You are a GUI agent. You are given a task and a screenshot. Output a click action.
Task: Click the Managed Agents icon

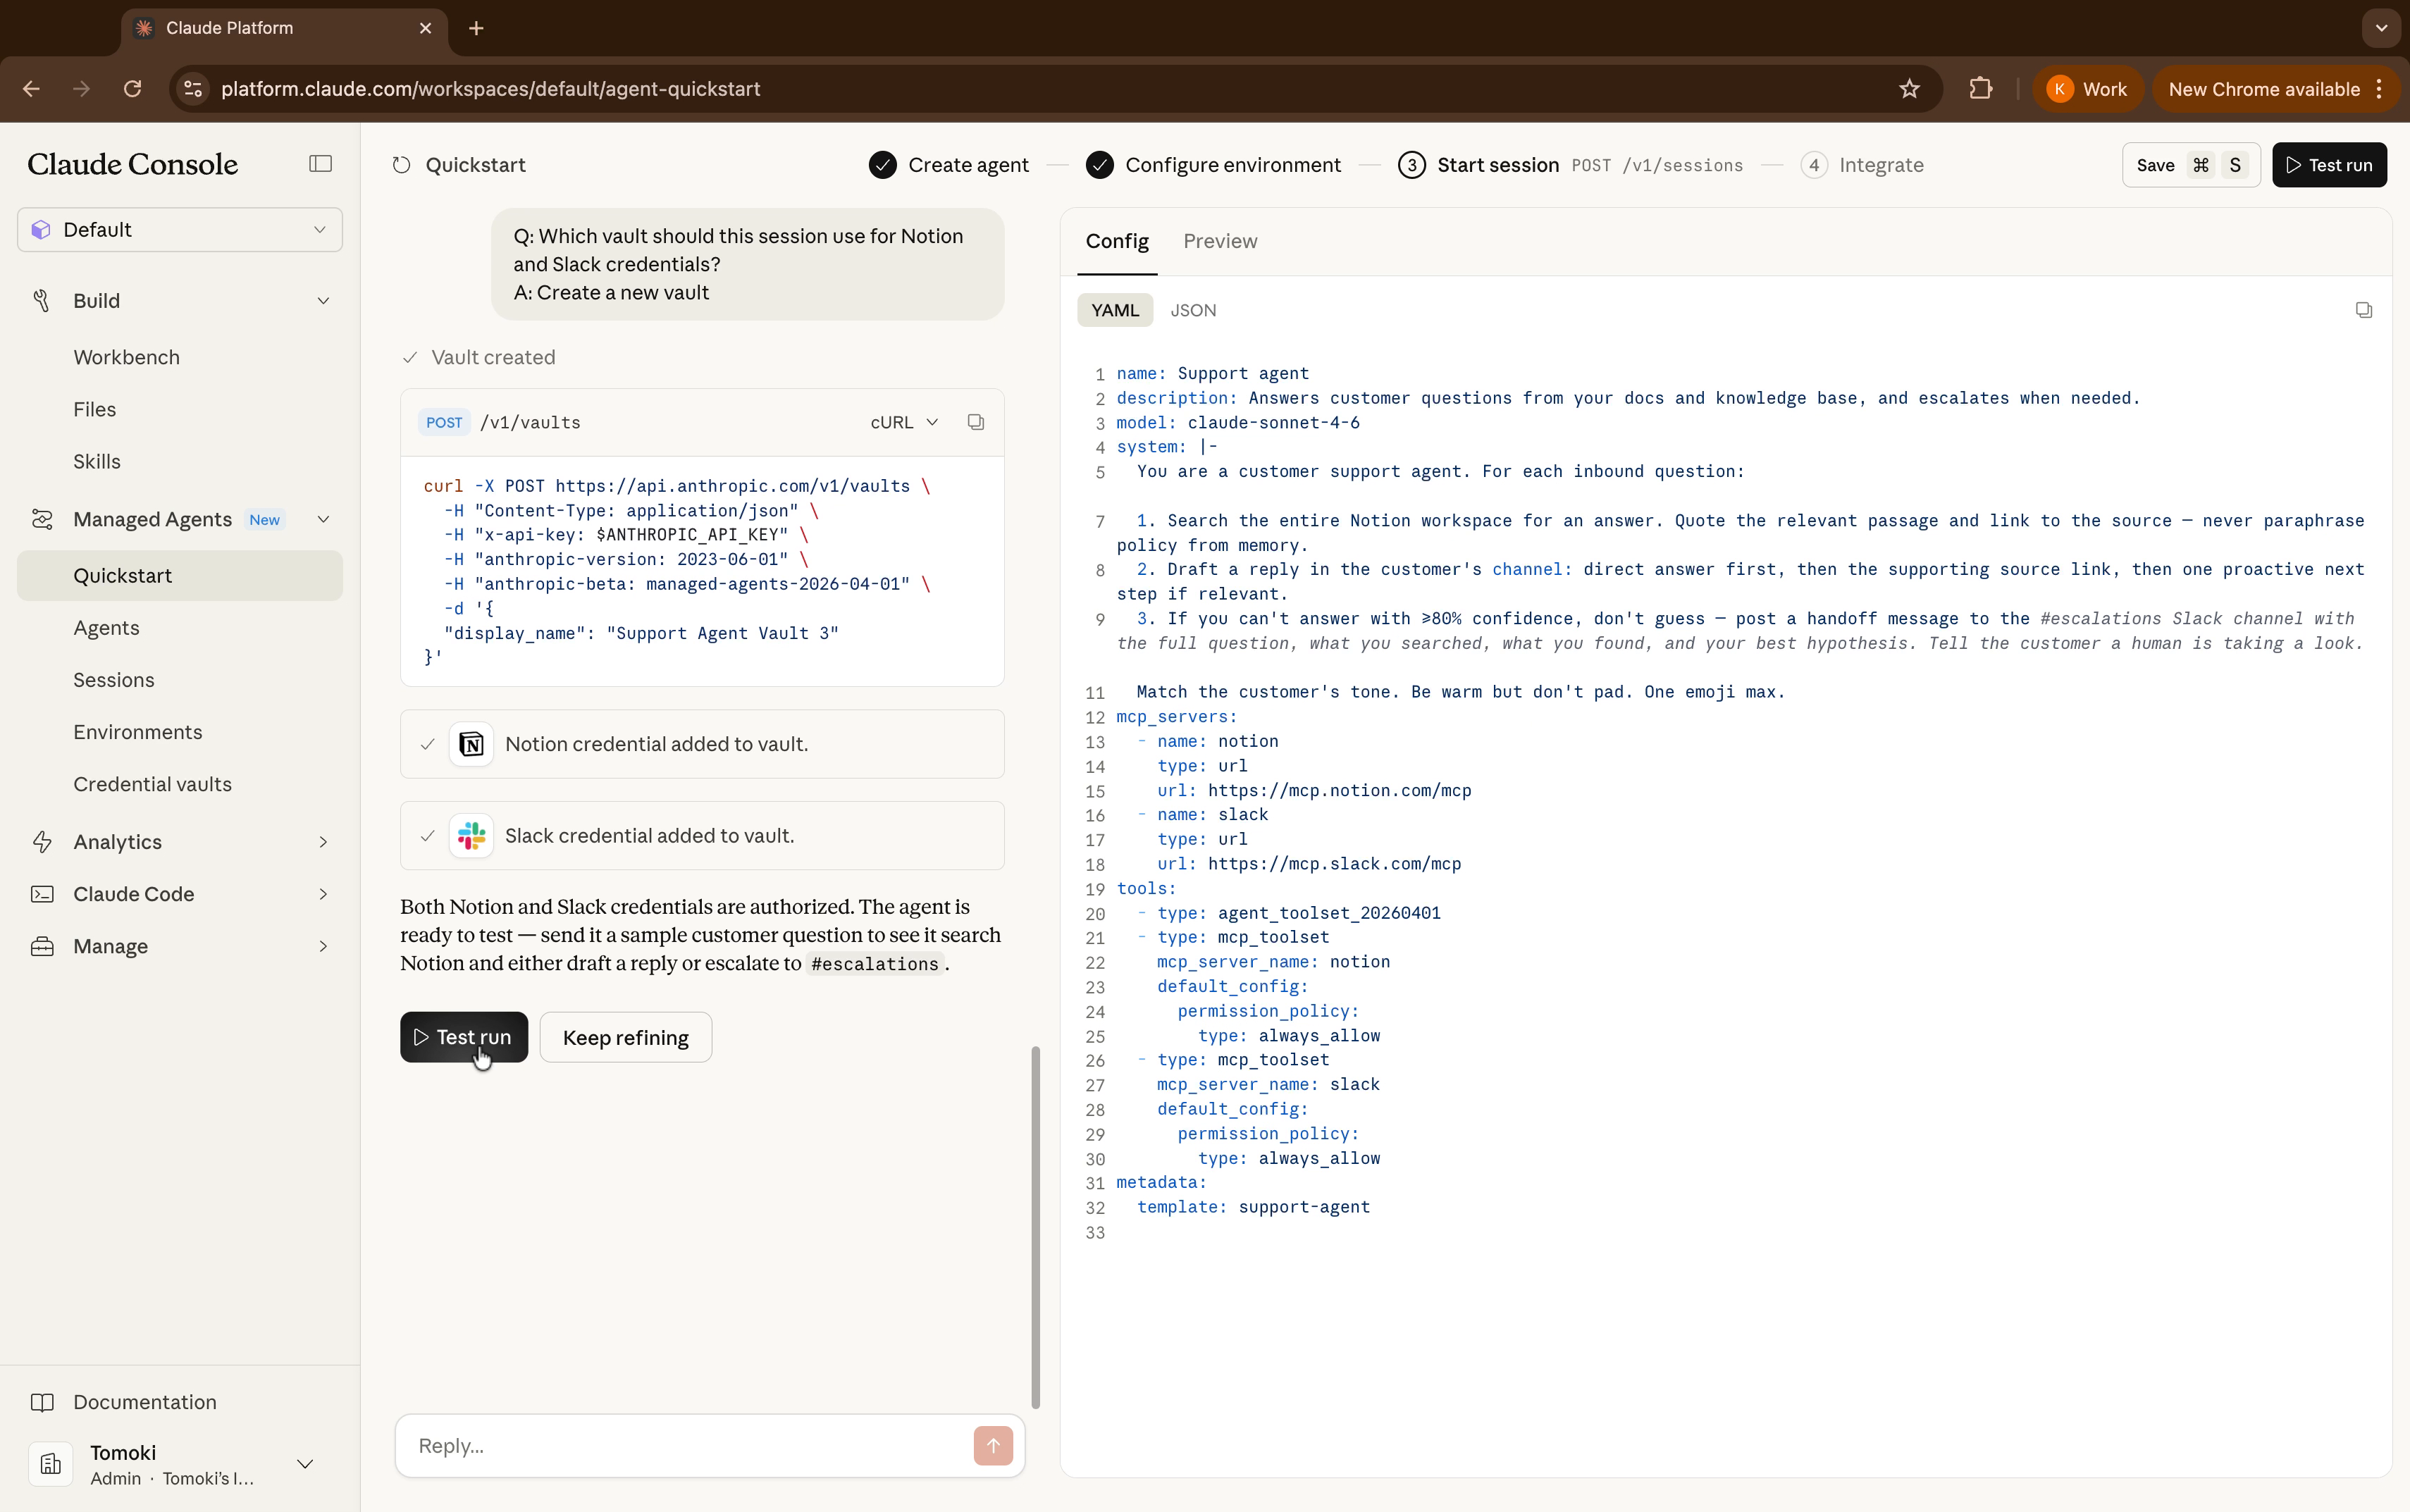coord(42,519)
